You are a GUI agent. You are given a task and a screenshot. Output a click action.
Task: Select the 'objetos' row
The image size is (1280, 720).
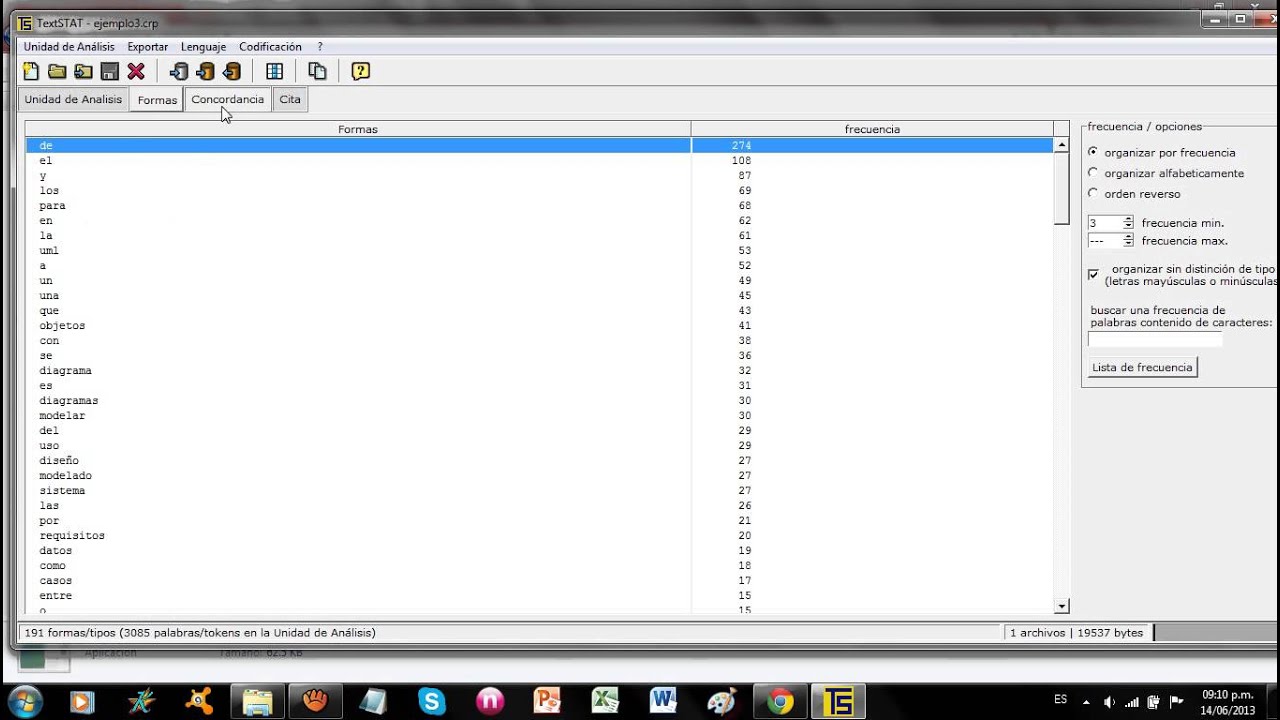pos(540,325)
